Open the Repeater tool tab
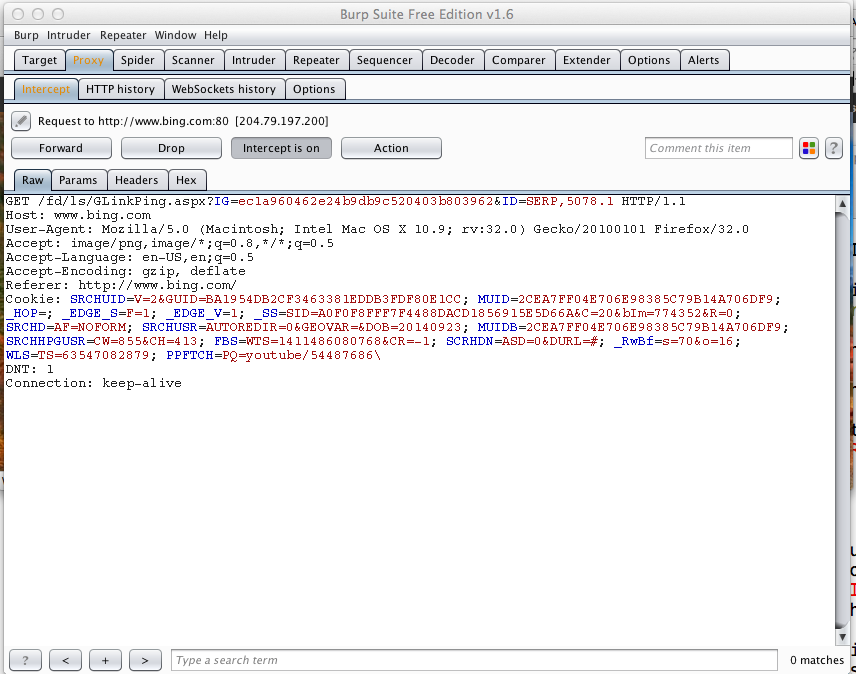The width and height of the screenshot is (856, 674). click(x=316, y=60)
